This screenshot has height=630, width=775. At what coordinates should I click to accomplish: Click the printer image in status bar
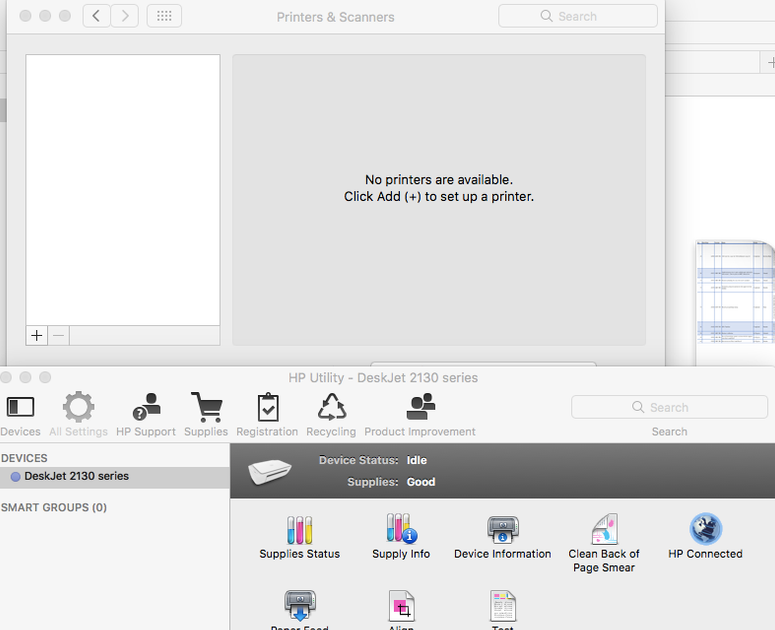coord(269,471)
